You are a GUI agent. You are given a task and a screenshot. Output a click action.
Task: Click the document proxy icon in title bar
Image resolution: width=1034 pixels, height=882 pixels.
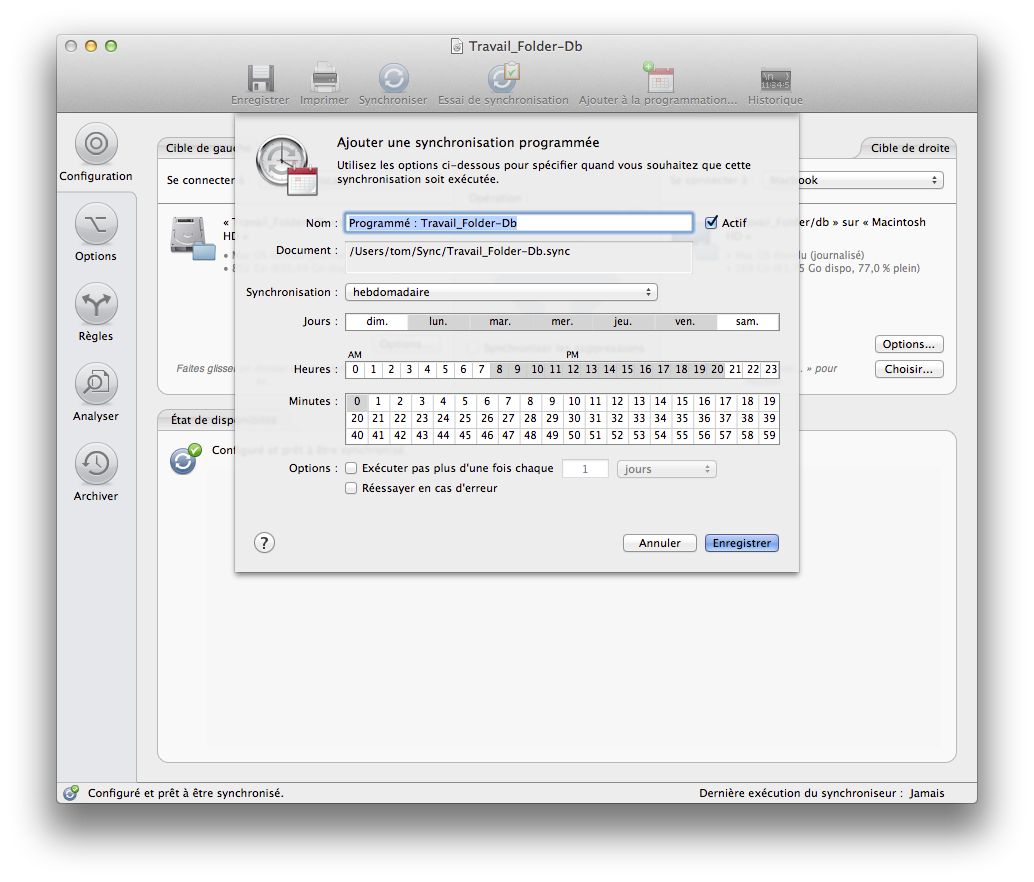click(x=456, y=46)
